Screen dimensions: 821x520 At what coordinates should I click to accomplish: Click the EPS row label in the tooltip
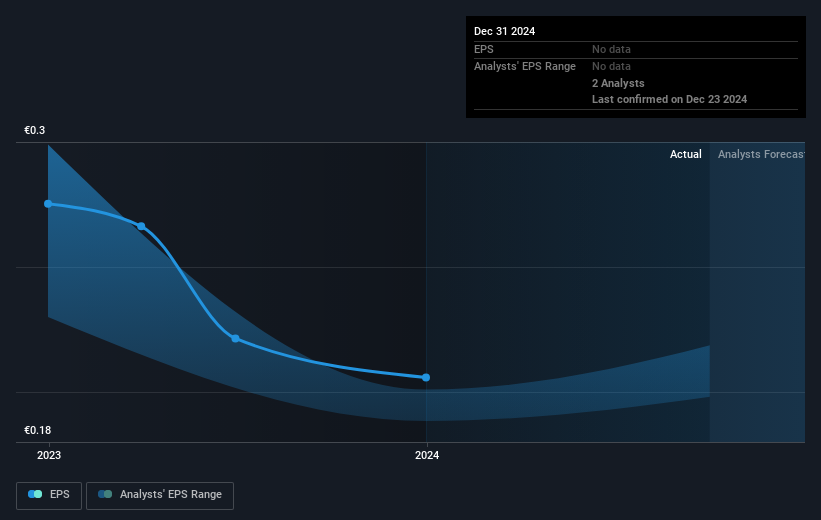484,49
